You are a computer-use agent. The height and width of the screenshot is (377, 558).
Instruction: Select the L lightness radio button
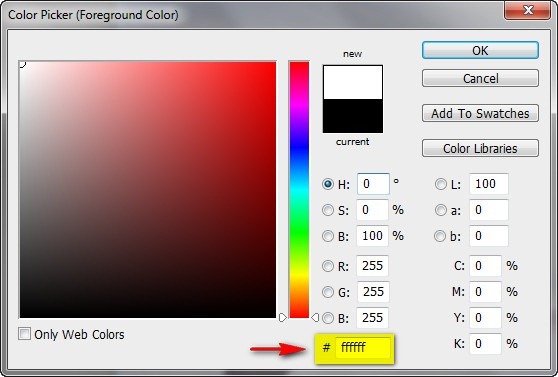[x=441, y=184]
